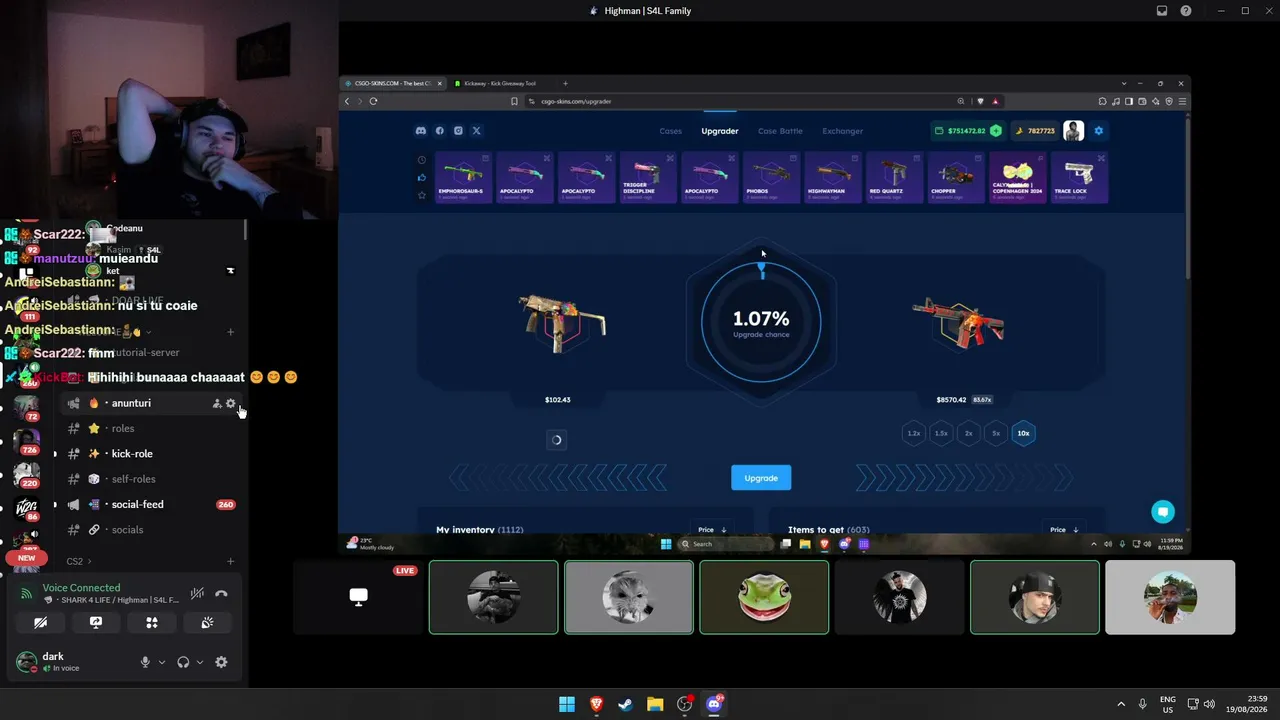Viewport: 1280px width, 720px height.
Task: Open Discord link icon on csgo-skins header
Action: pos(421,131)
